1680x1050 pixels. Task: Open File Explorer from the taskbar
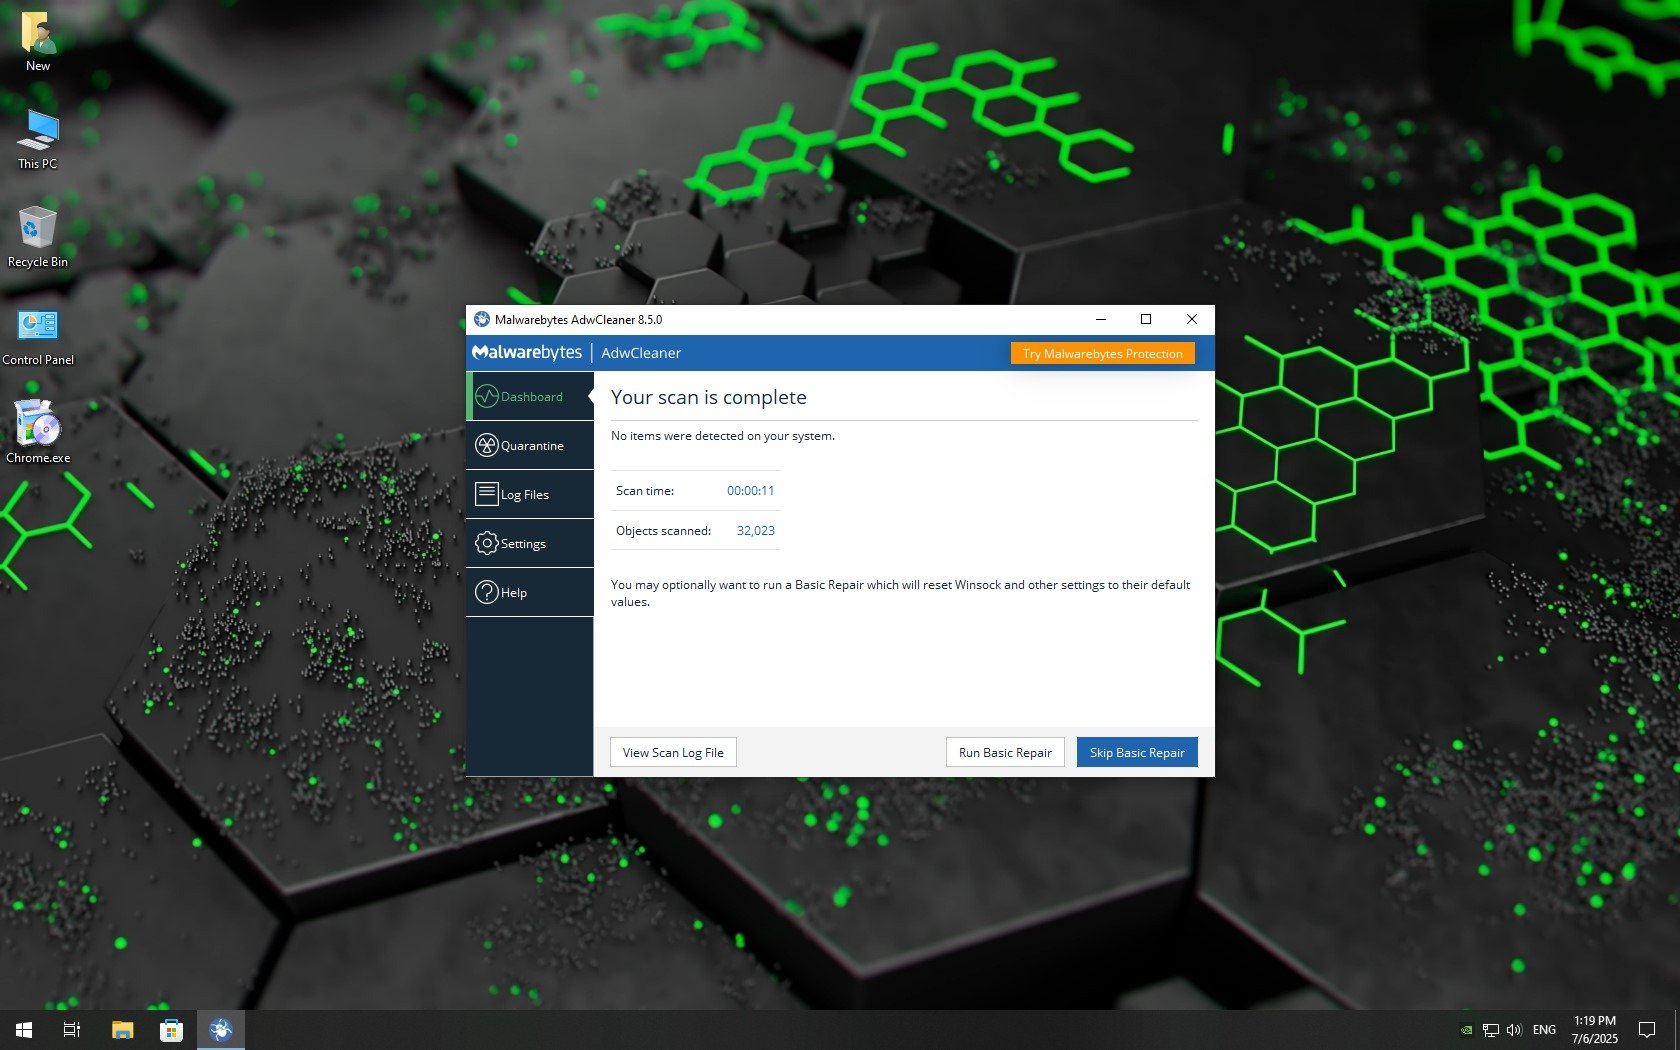point(122,1030)
